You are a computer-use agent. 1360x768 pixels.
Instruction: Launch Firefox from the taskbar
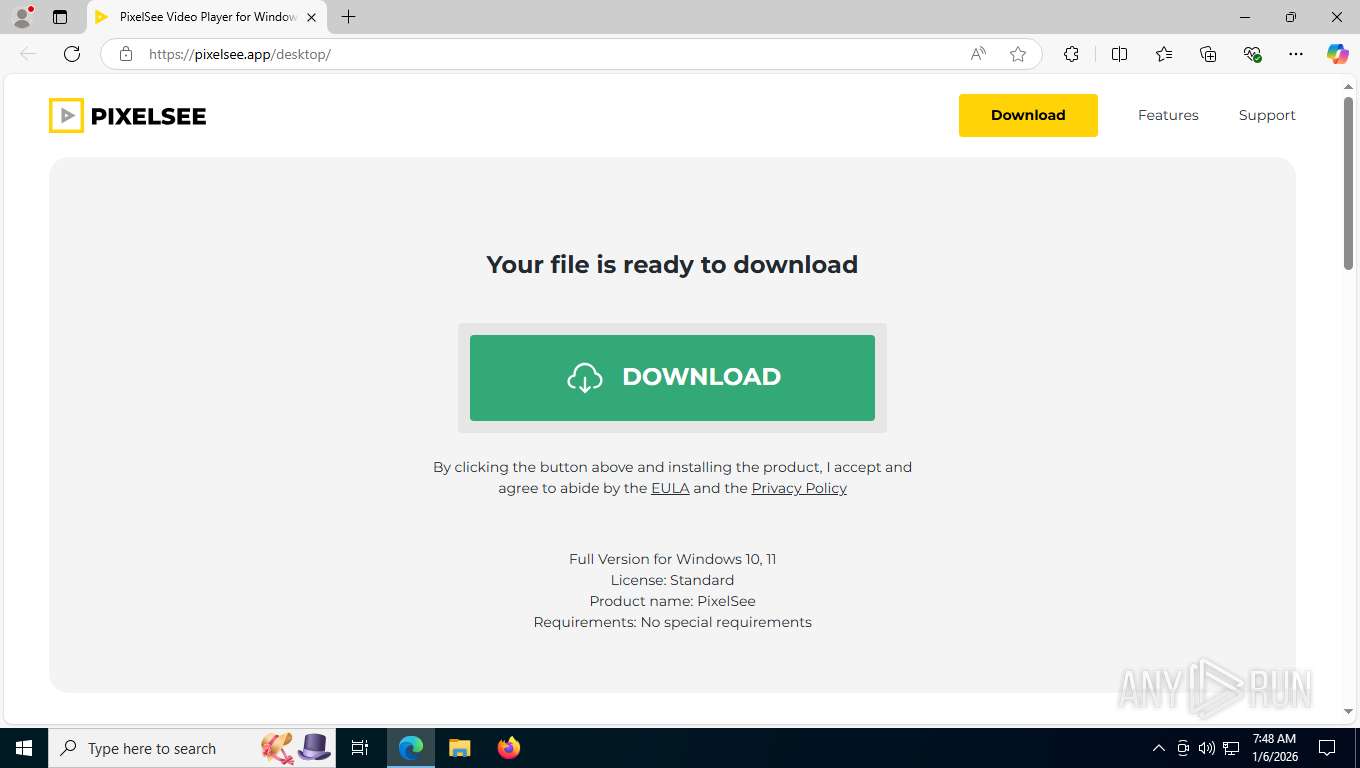click(508, 748)
